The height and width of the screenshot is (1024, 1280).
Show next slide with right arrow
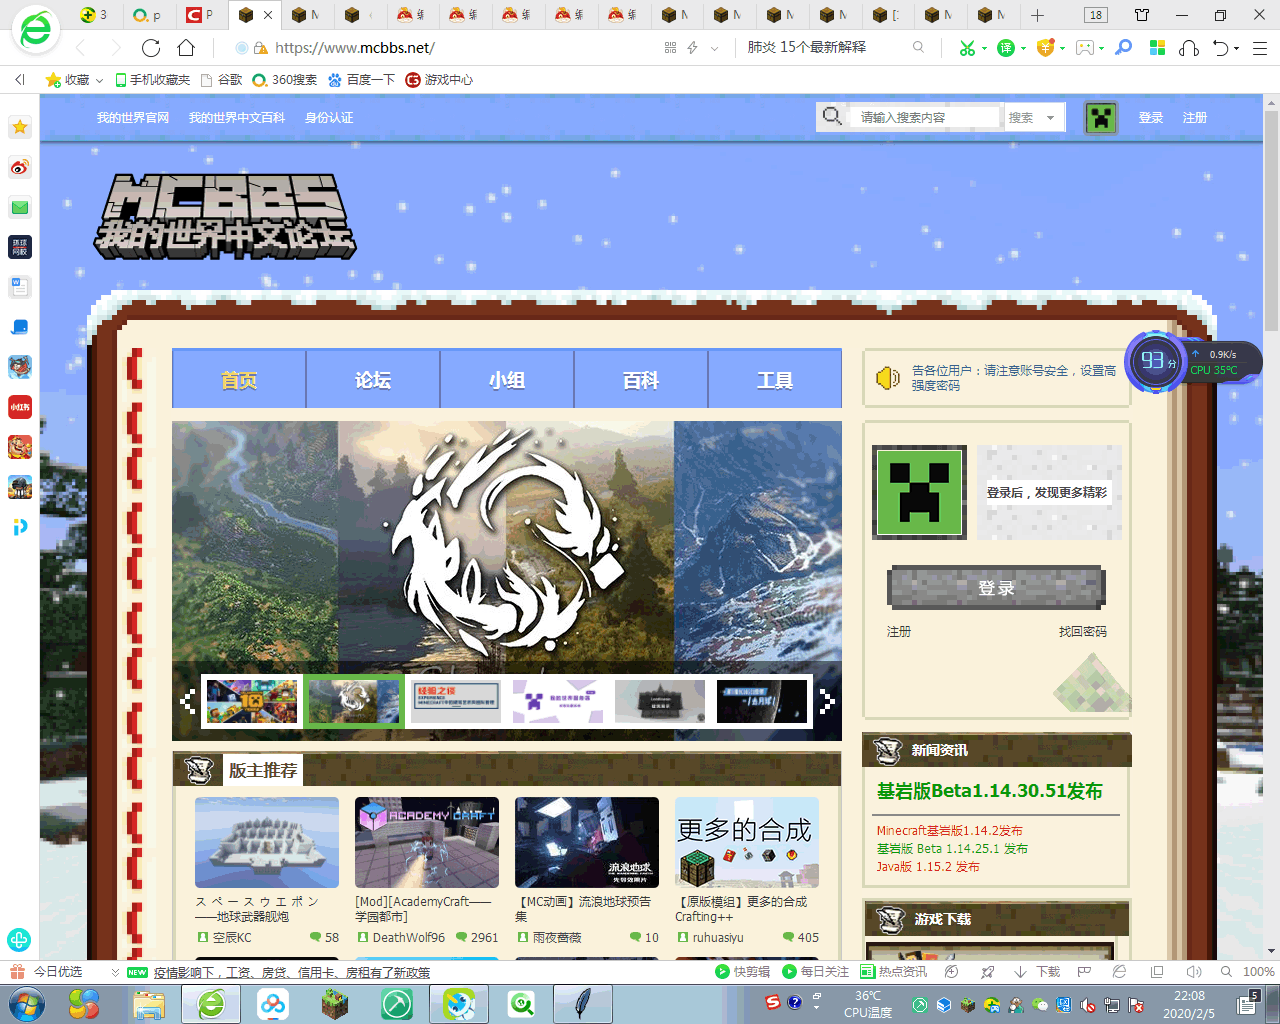(x=826, y=701)
